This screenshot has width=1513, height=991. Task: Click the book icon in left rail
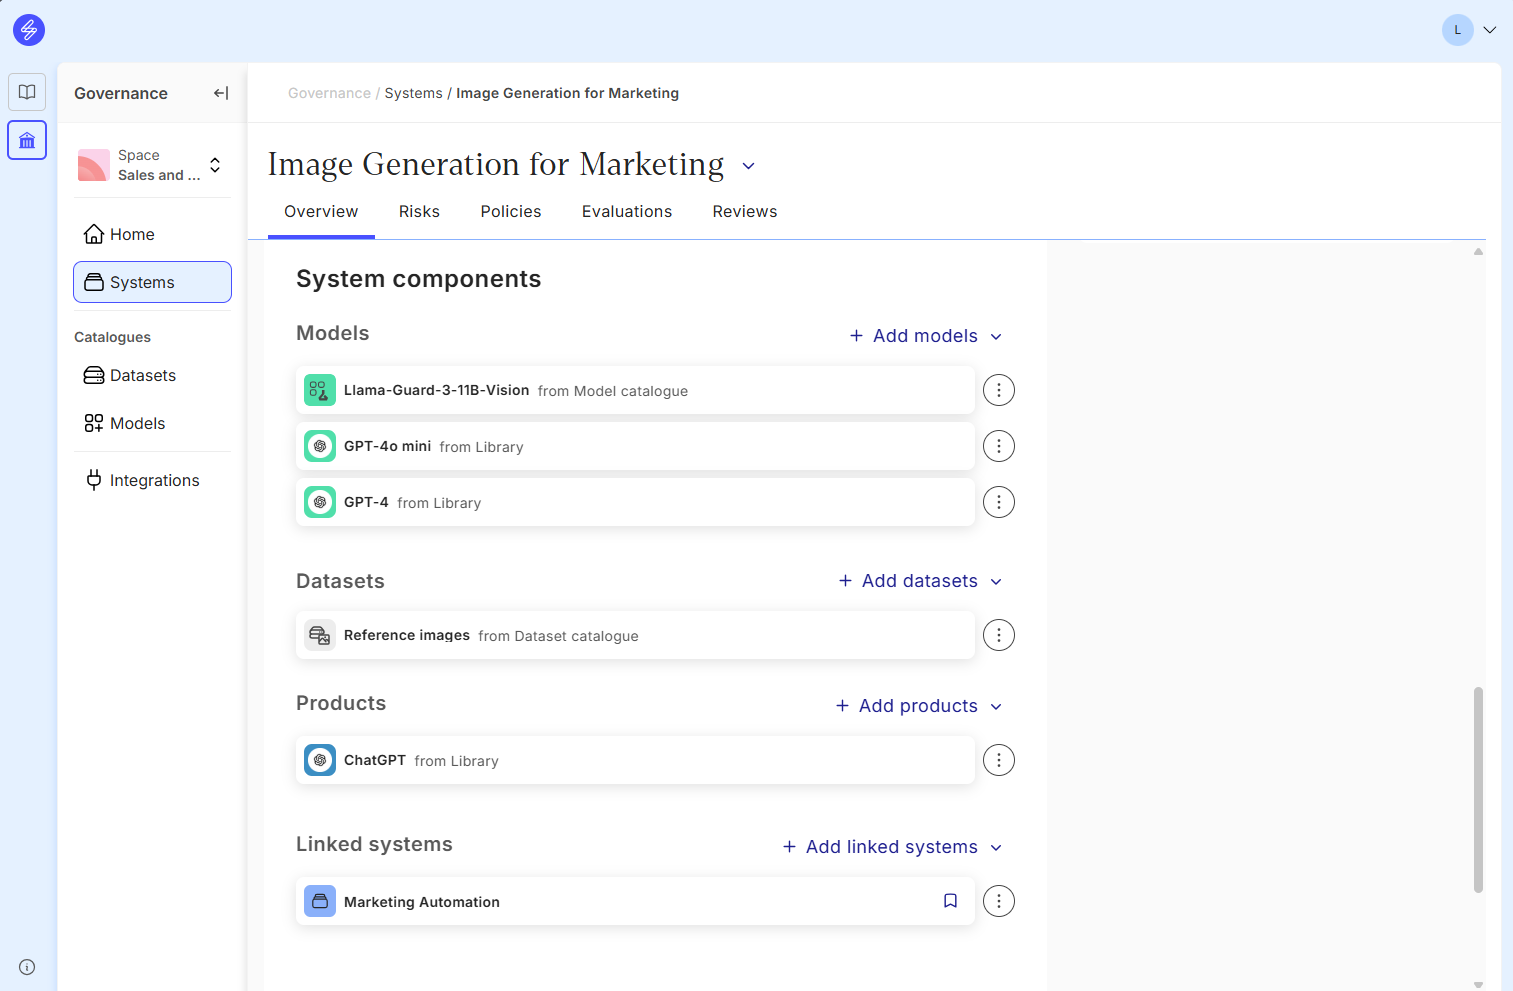[x=27, y=92]
